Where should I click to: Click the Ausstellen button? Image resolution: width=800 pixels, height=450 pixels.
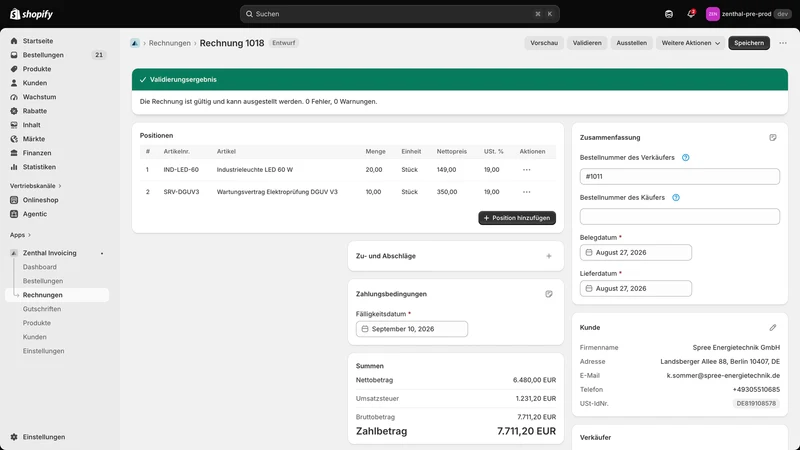point(631,43)
